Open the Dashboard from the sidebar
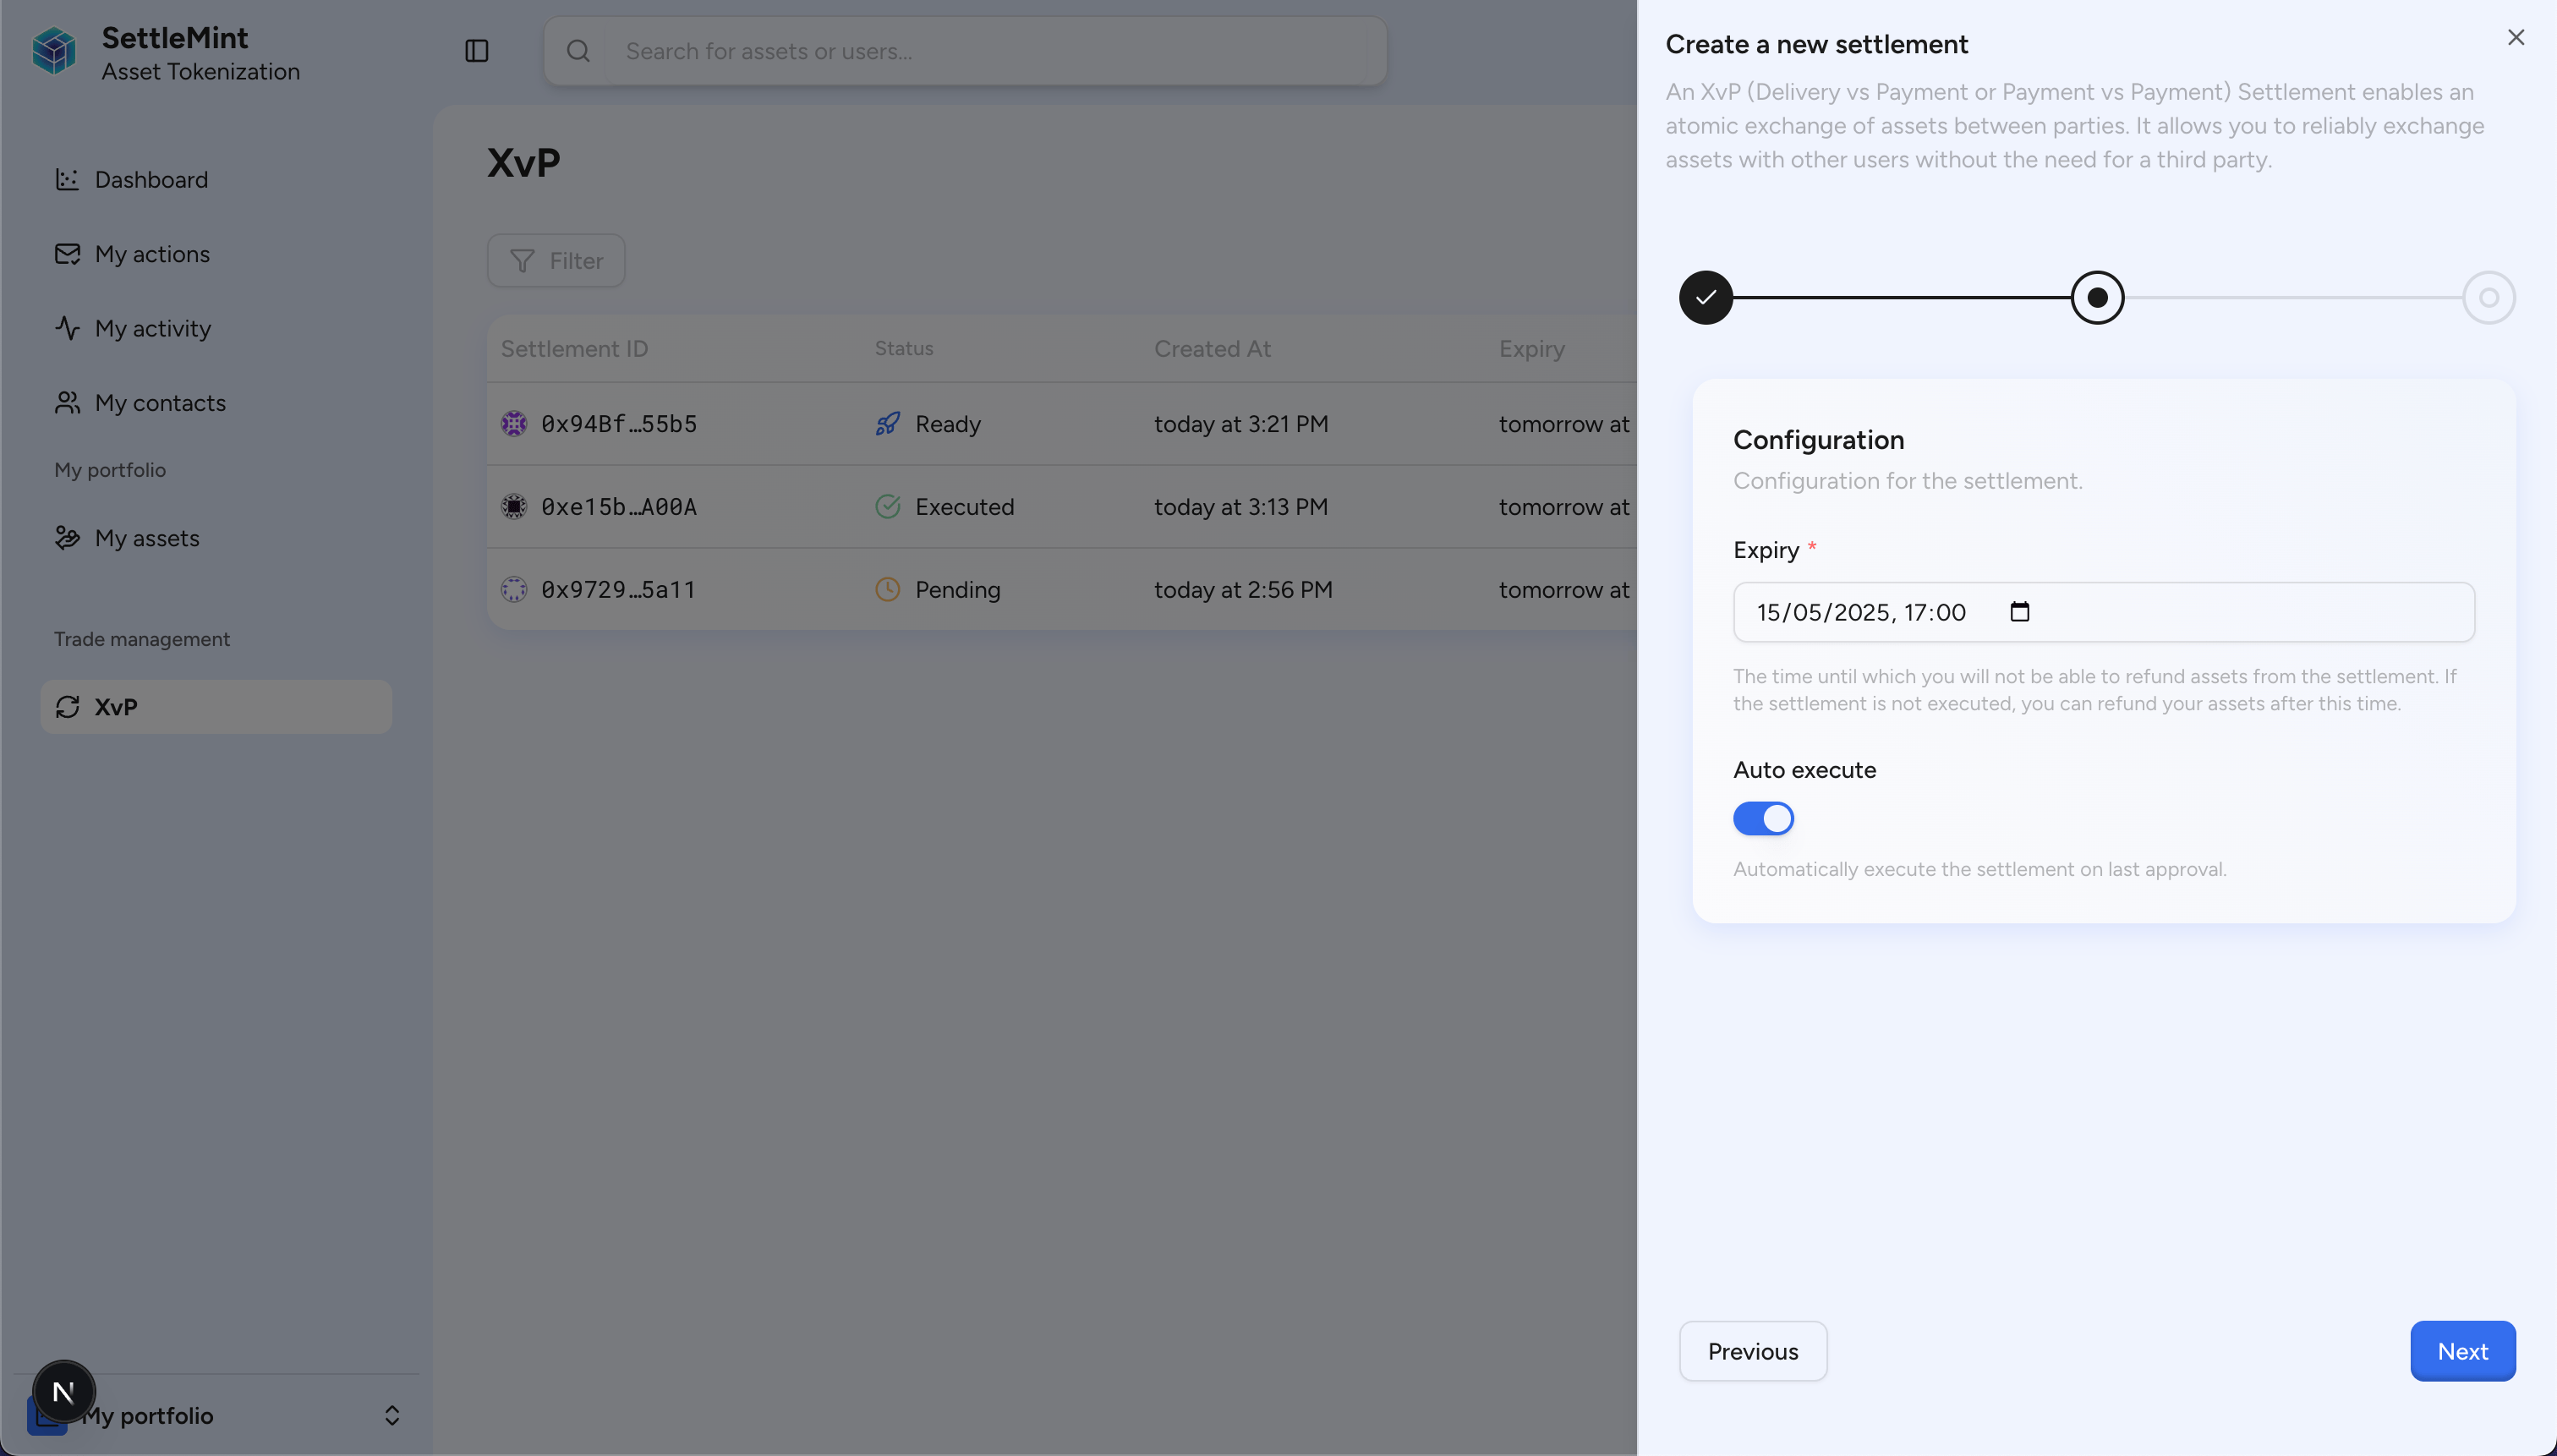This screenshot has width=2557, height=1456. pyautogui.click(x=151, y=180)
